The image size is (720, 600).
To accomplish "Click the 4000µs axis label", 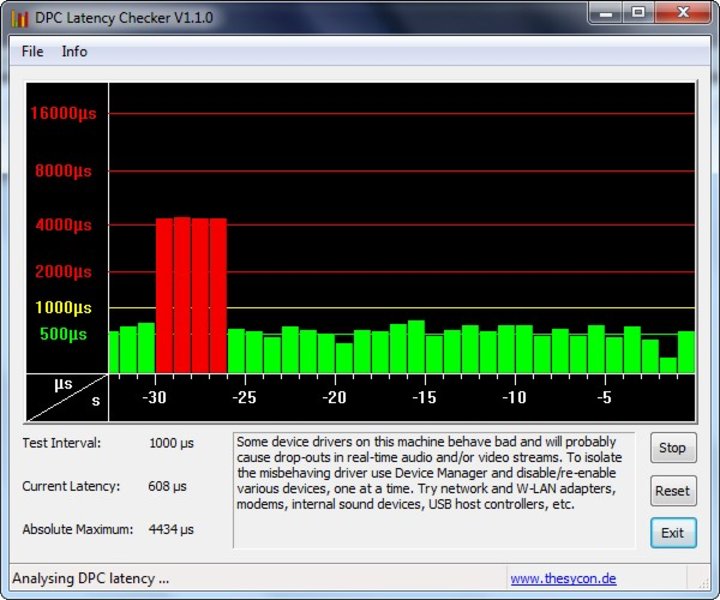I will 63,225.
